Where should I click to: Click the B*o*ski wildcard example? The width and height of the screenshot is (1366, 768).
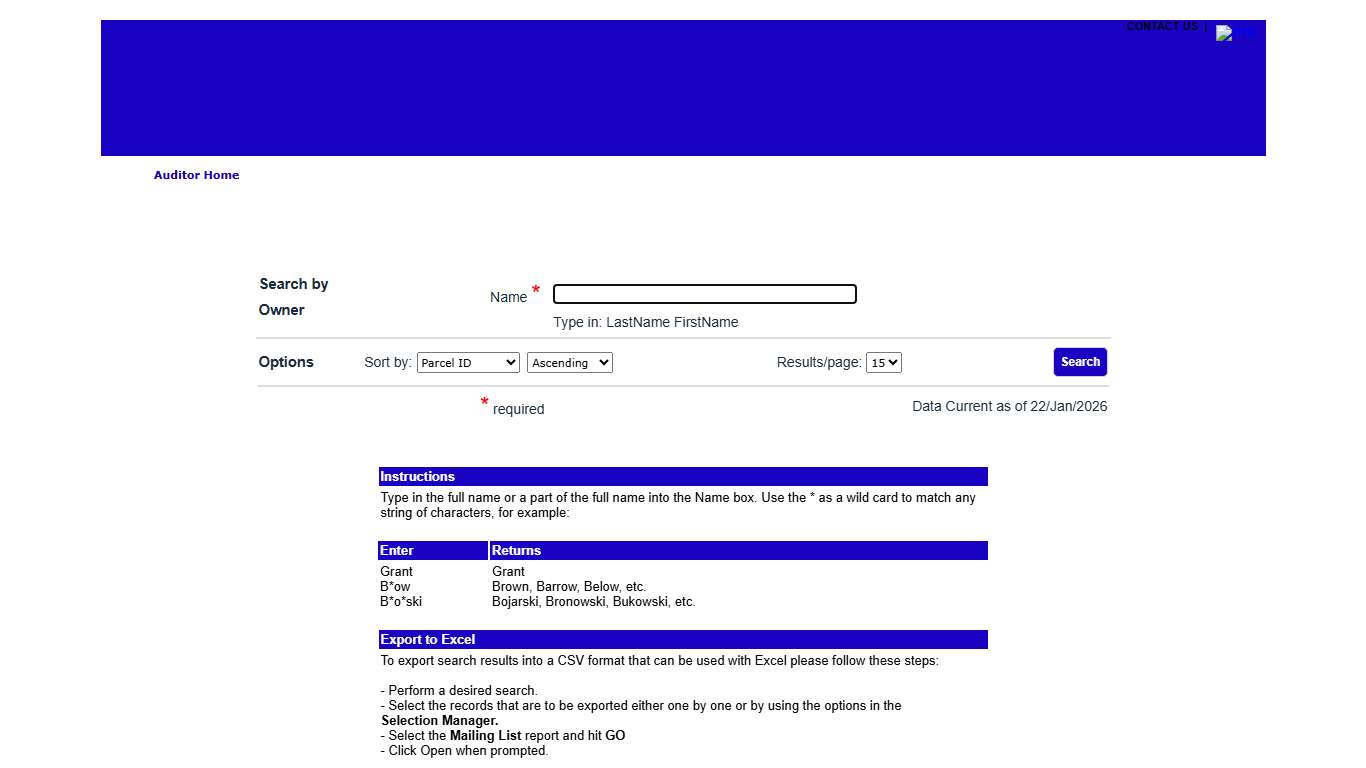(401, 602)
